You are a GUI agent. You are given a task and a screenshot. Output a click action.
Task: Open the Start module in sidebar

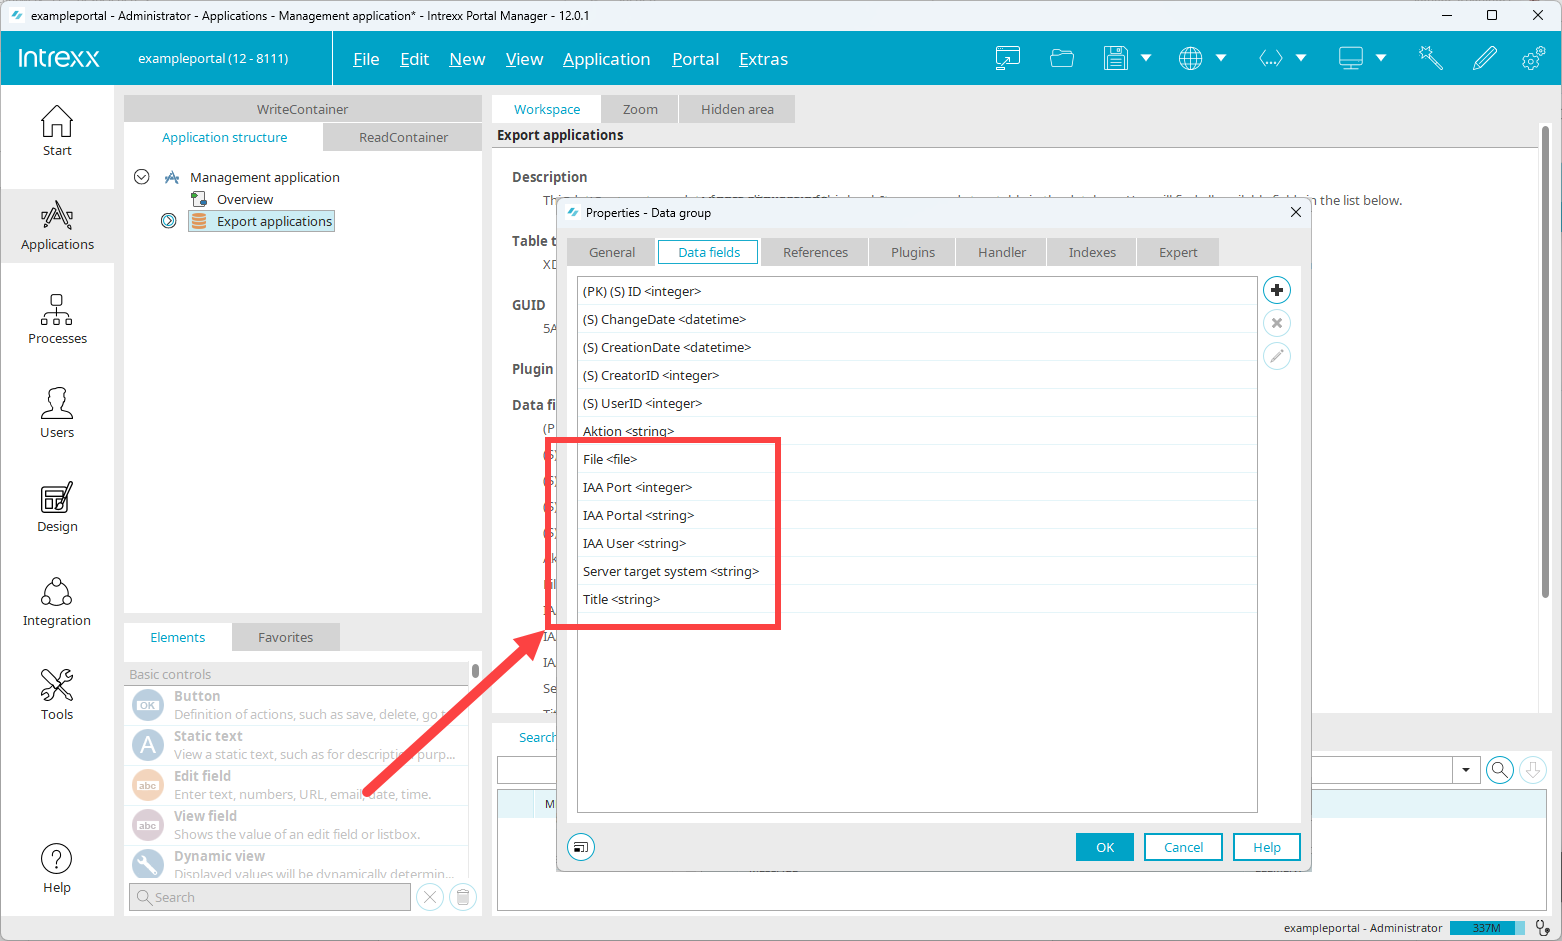pyautogui.click(x=57, y=132)
